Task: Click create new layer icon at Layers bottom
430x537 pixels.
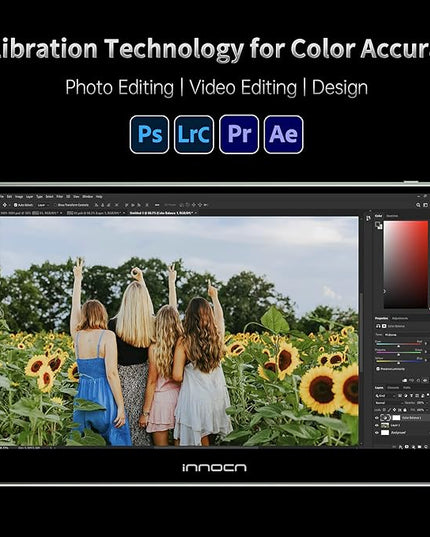Action: [426, 447]
